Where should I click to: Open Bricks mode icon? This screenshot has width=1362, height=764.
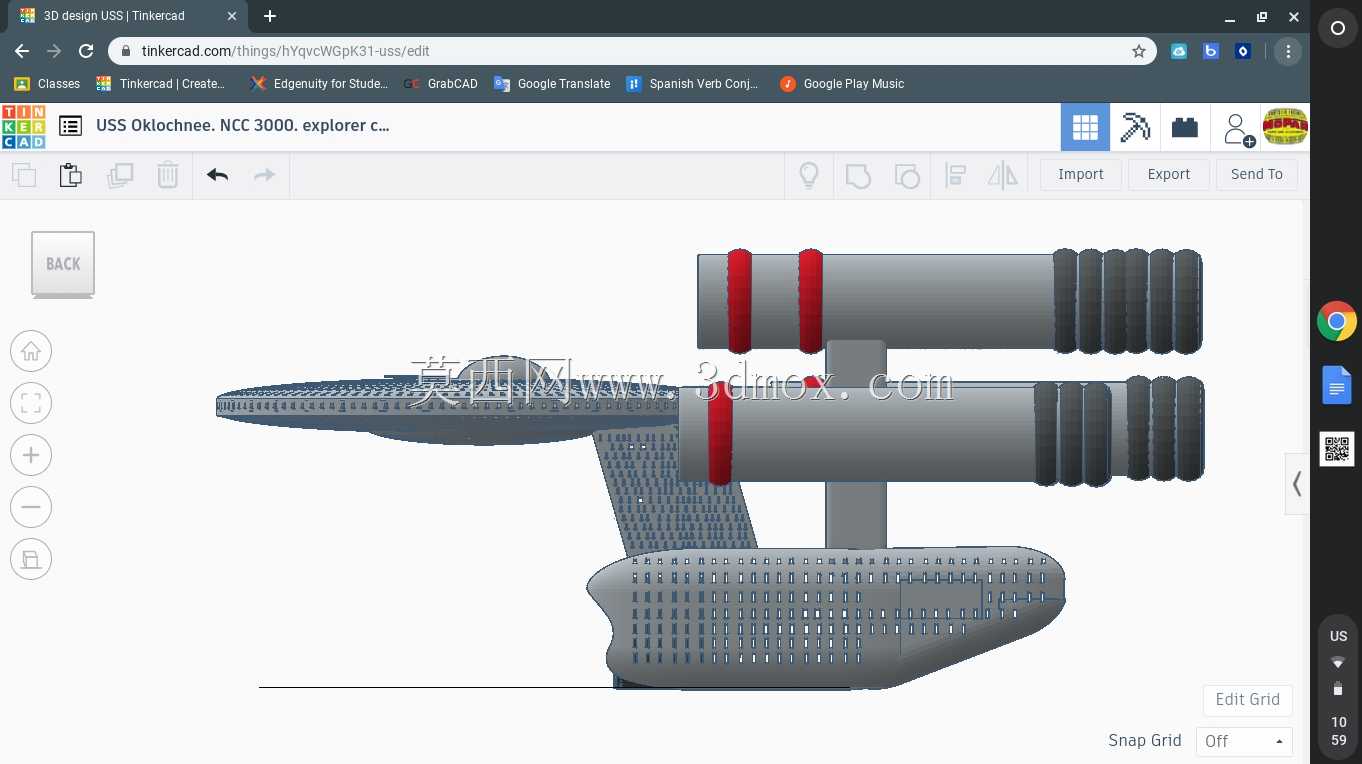1185,127
